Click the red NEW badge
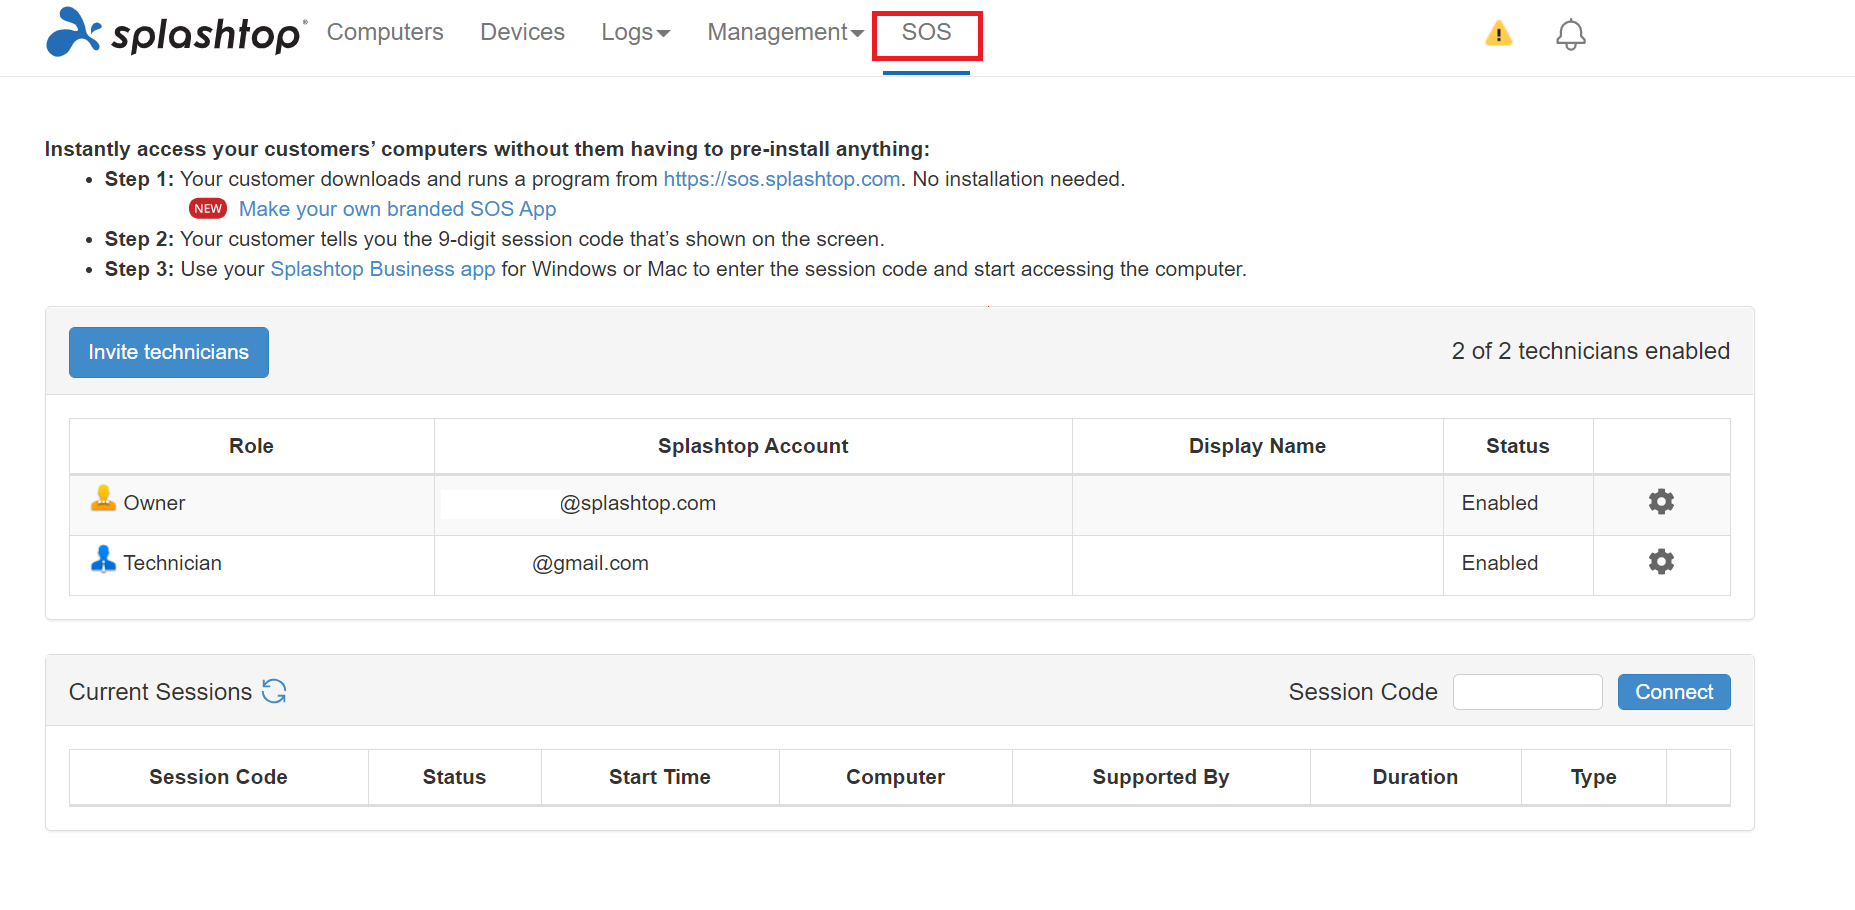 tap(208, 208)
